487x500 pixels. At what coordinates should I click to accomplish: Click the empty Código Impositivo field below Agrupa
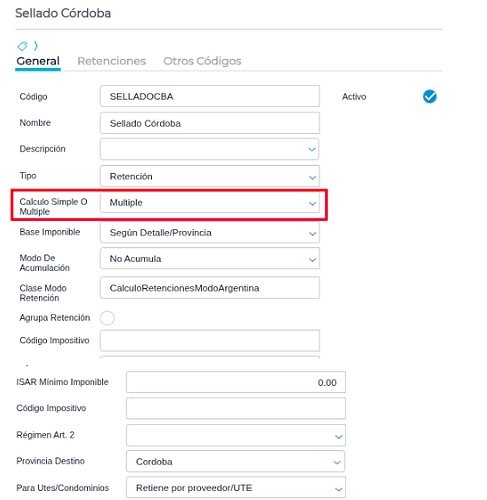(x=210, y=340)
